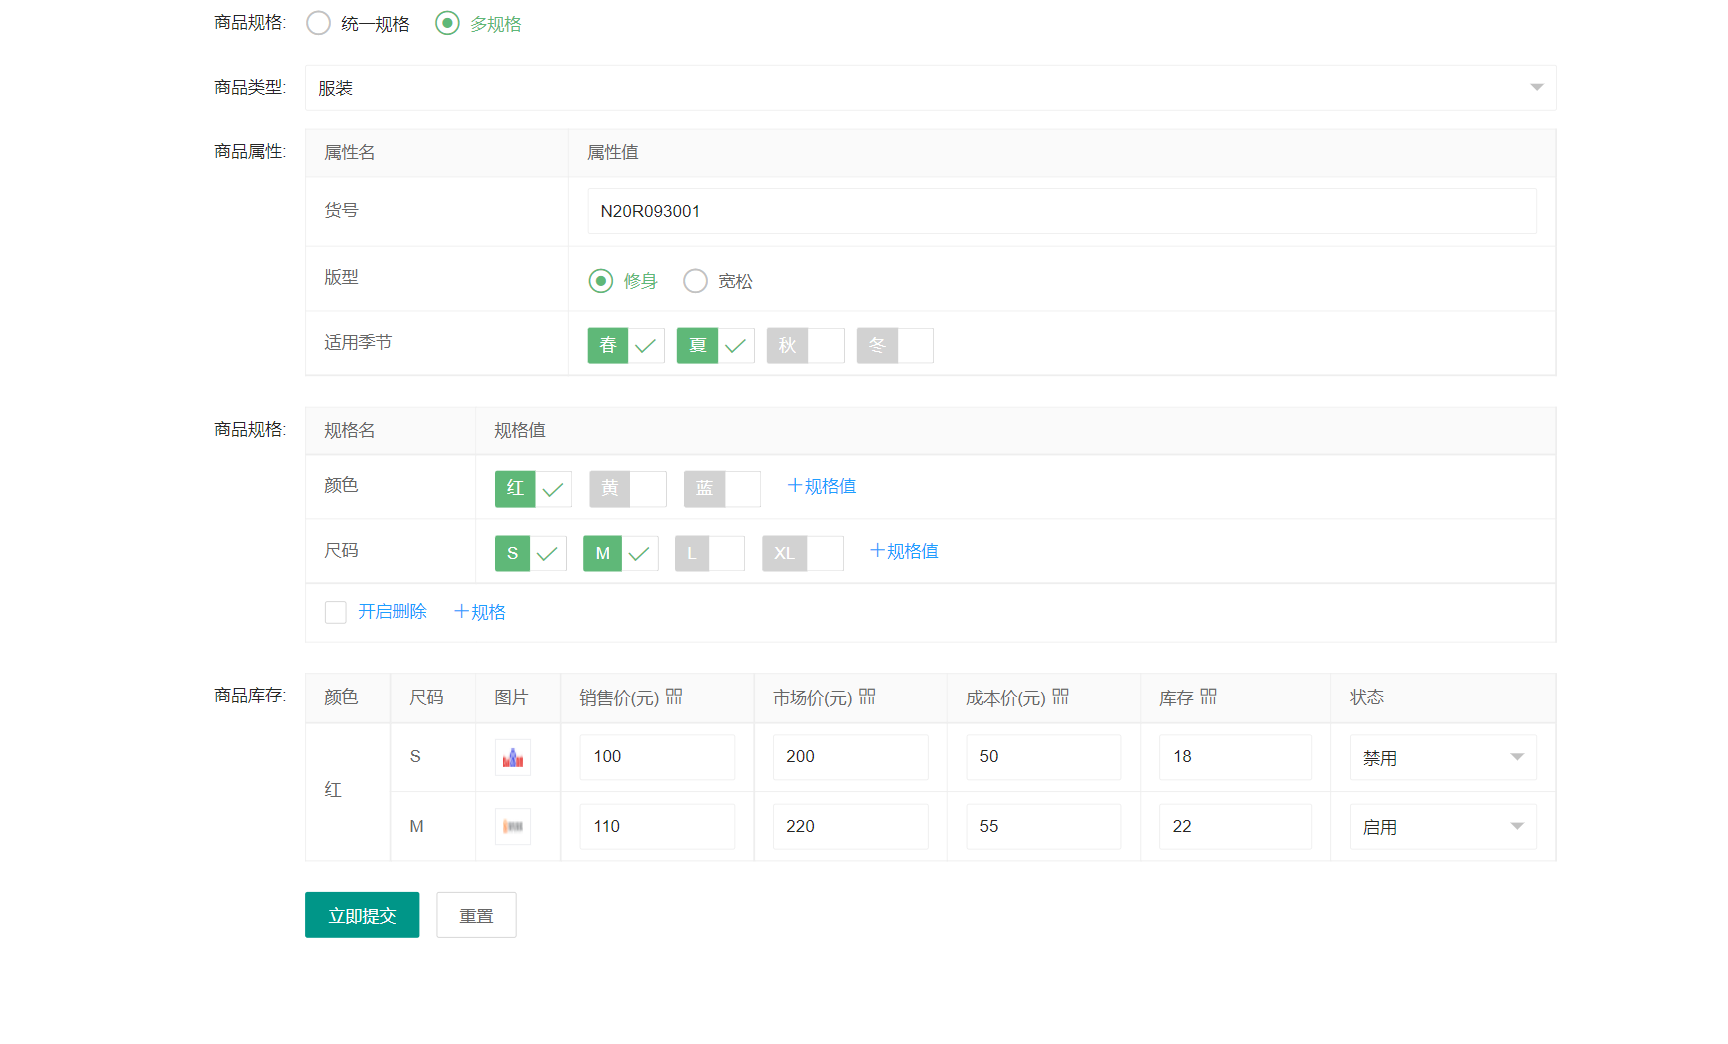
Task: Open the 商品类型 服装 dropdown
Action: (930, 88)
